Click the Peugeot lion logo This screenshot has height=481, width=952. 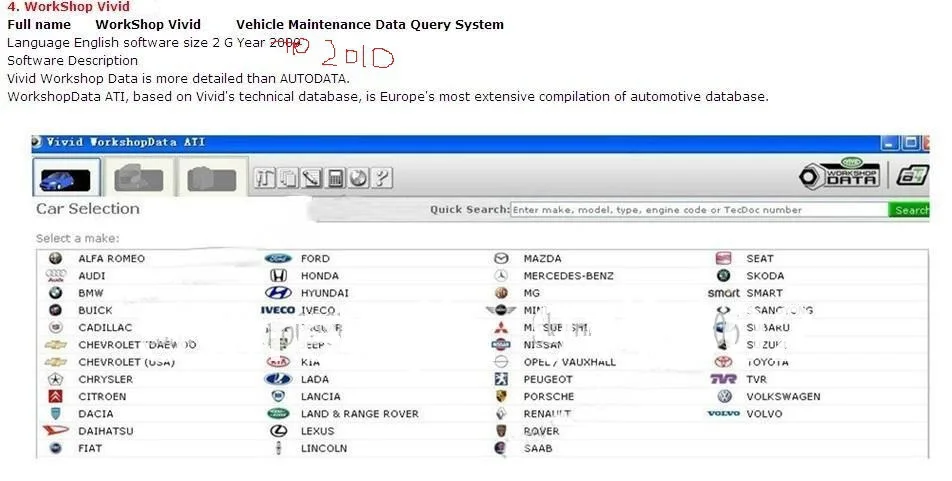tap(501, 380)
